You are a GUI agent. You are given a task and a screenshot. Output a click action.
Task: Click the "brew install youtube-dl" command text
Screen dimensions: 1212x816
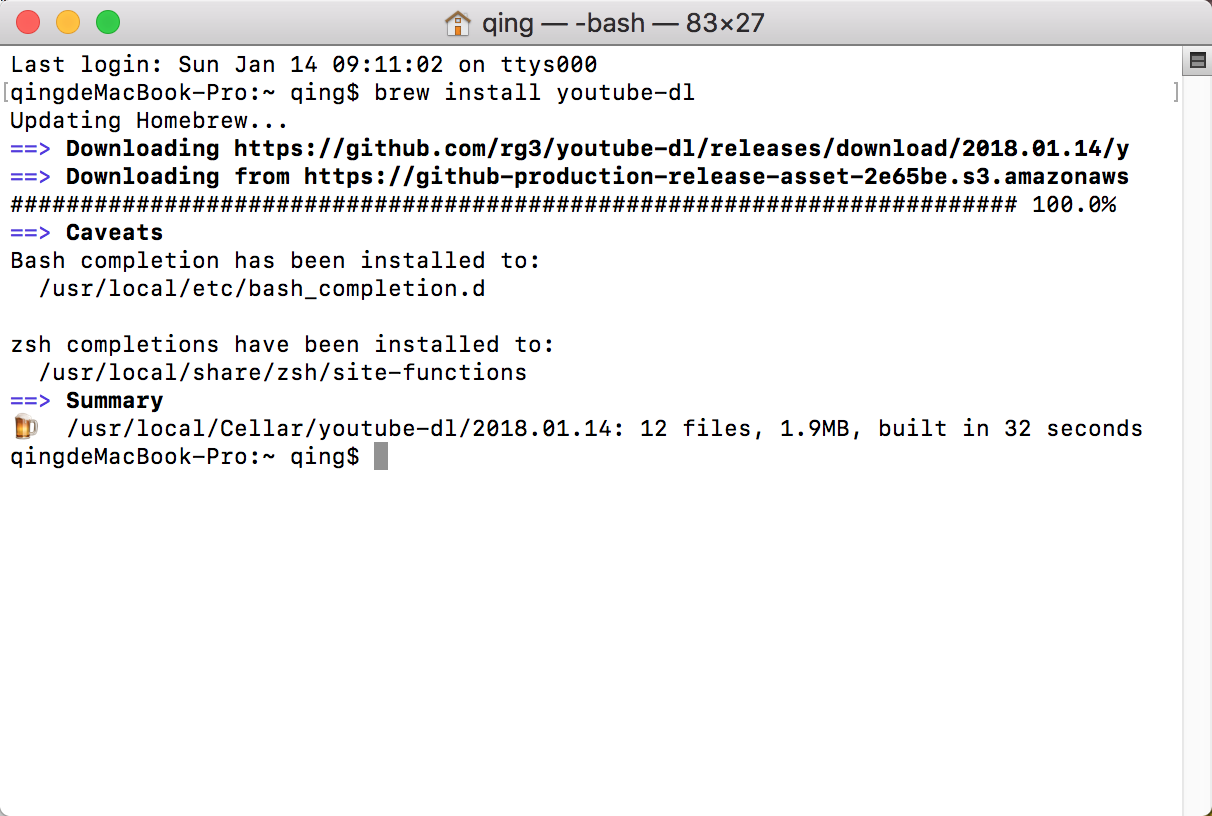(534, 93)
